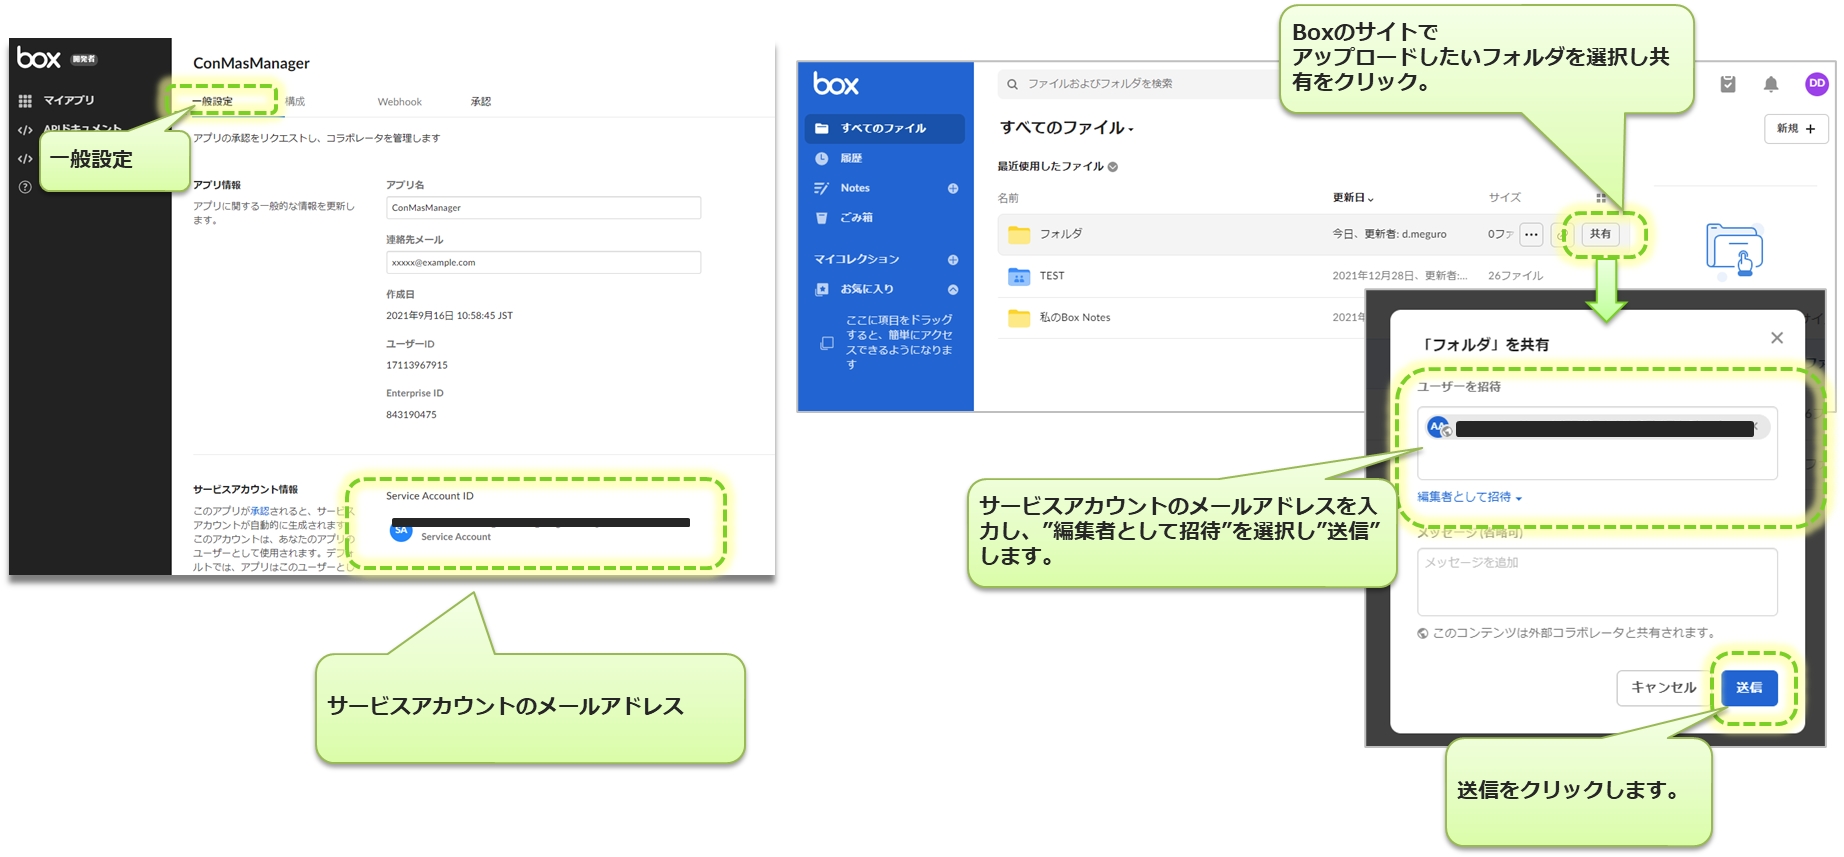Click the plus icon beside Notes

952,188
